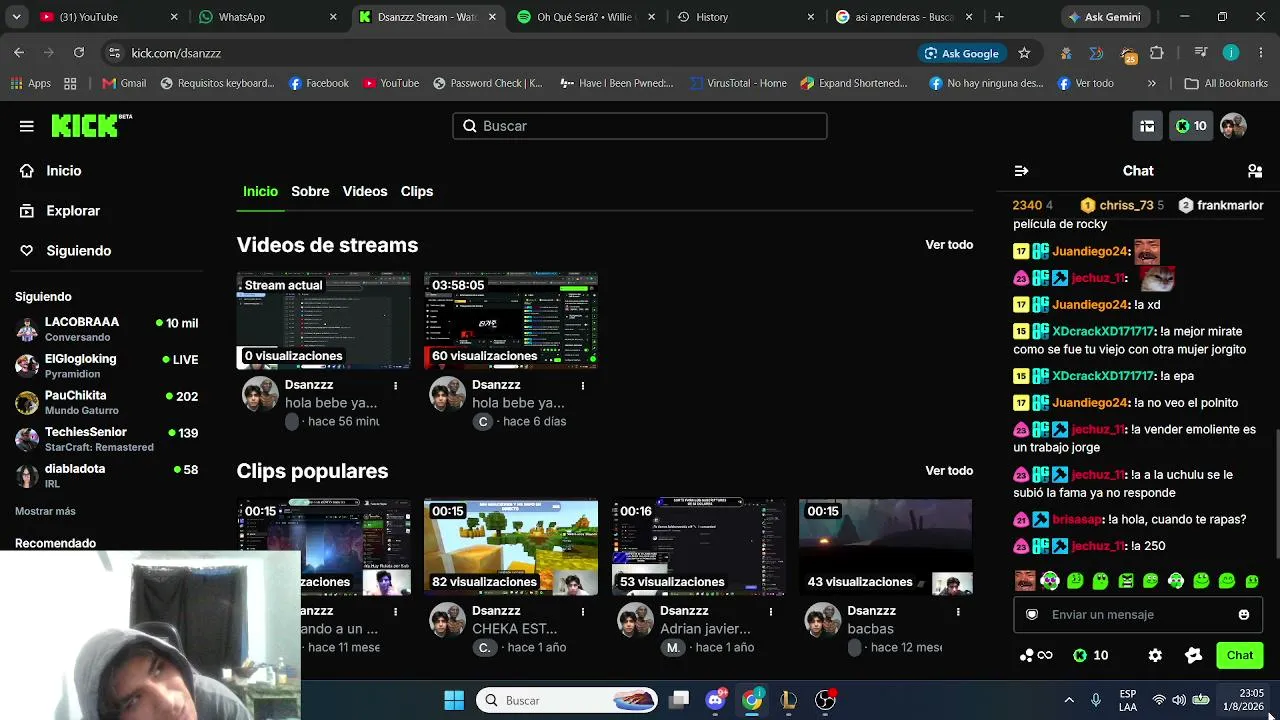This screenshot has height=720, width=1280.
Task: Open Chrome media controls icon
Action: pyautogui.click(x=1201, y=53)
